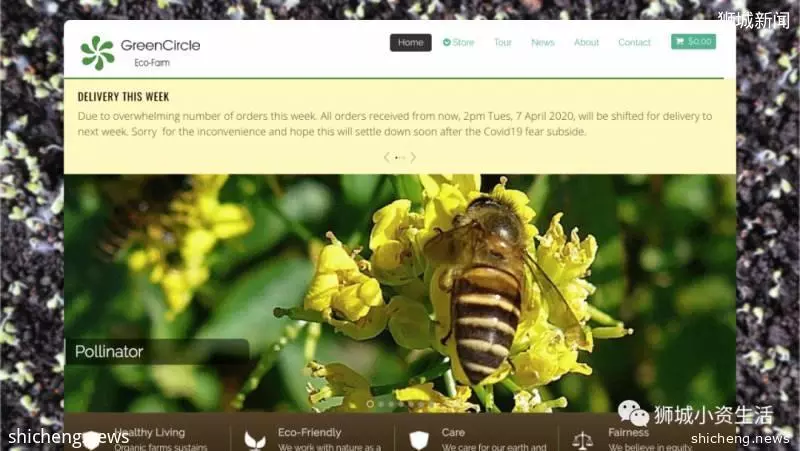Open the Home menu item
The width and height of the screenshot is (800, 451).
411,43
